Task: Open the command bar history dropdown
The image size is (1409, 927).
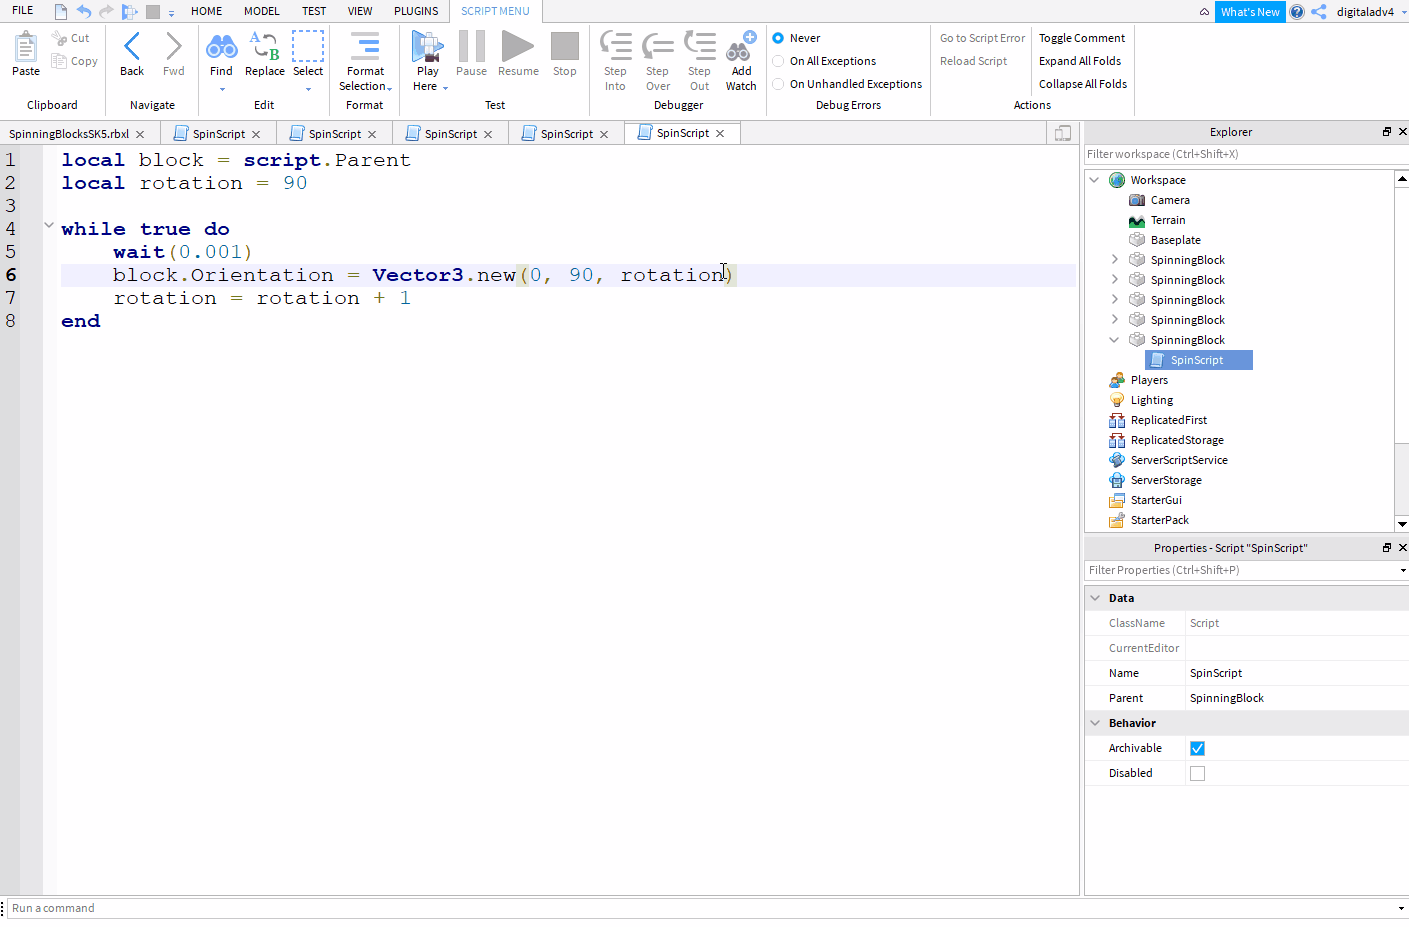Action: (1402, 908)
